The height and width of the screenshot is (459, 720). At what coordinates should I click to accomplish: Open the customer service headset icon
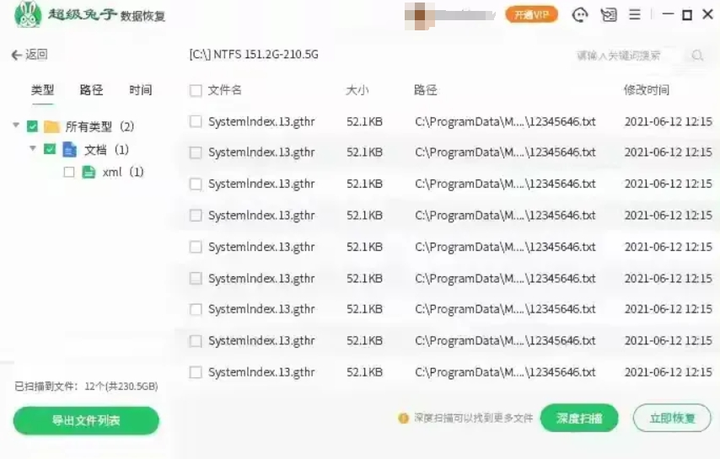tap(580, 15)
